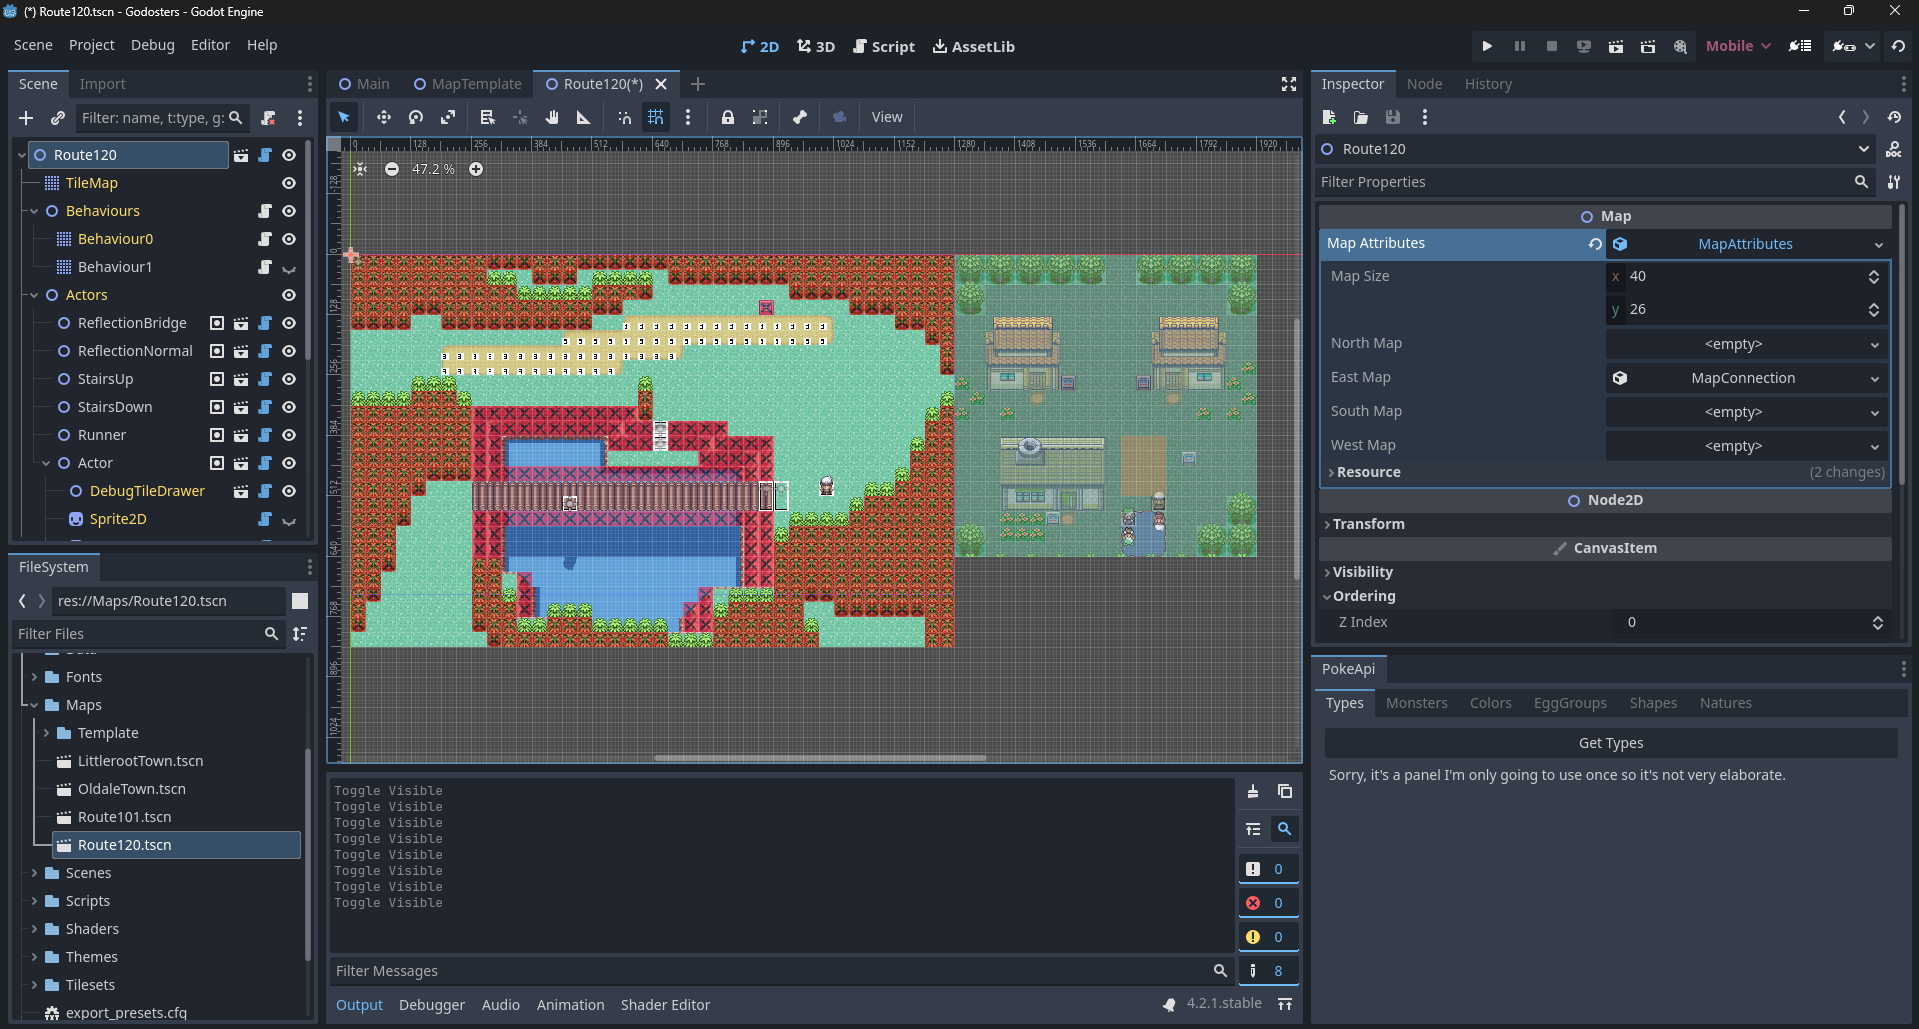Toggle visibility of Behaviour1 node
The height and width of the screenshot is (1029, 1919).
(289, 268)
